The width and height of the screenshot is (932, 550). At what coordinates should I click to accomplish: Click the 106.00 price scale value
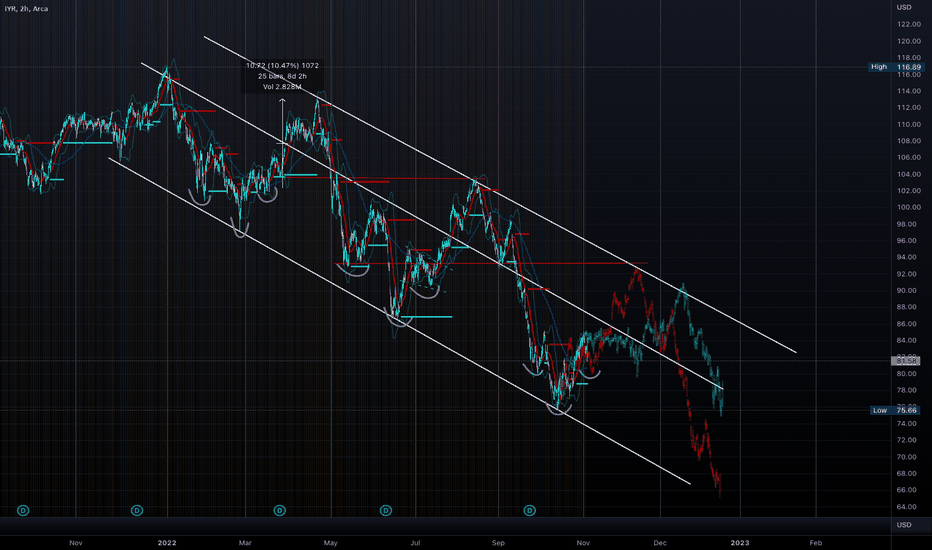tap(909, 158)
